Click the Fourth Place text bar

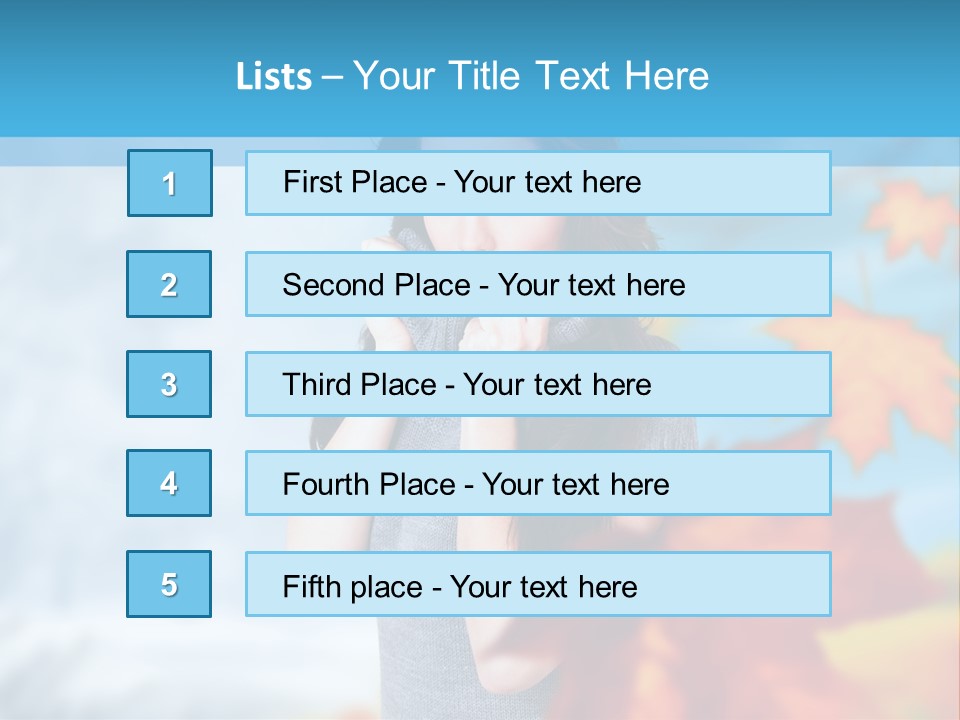coord(538,483)
